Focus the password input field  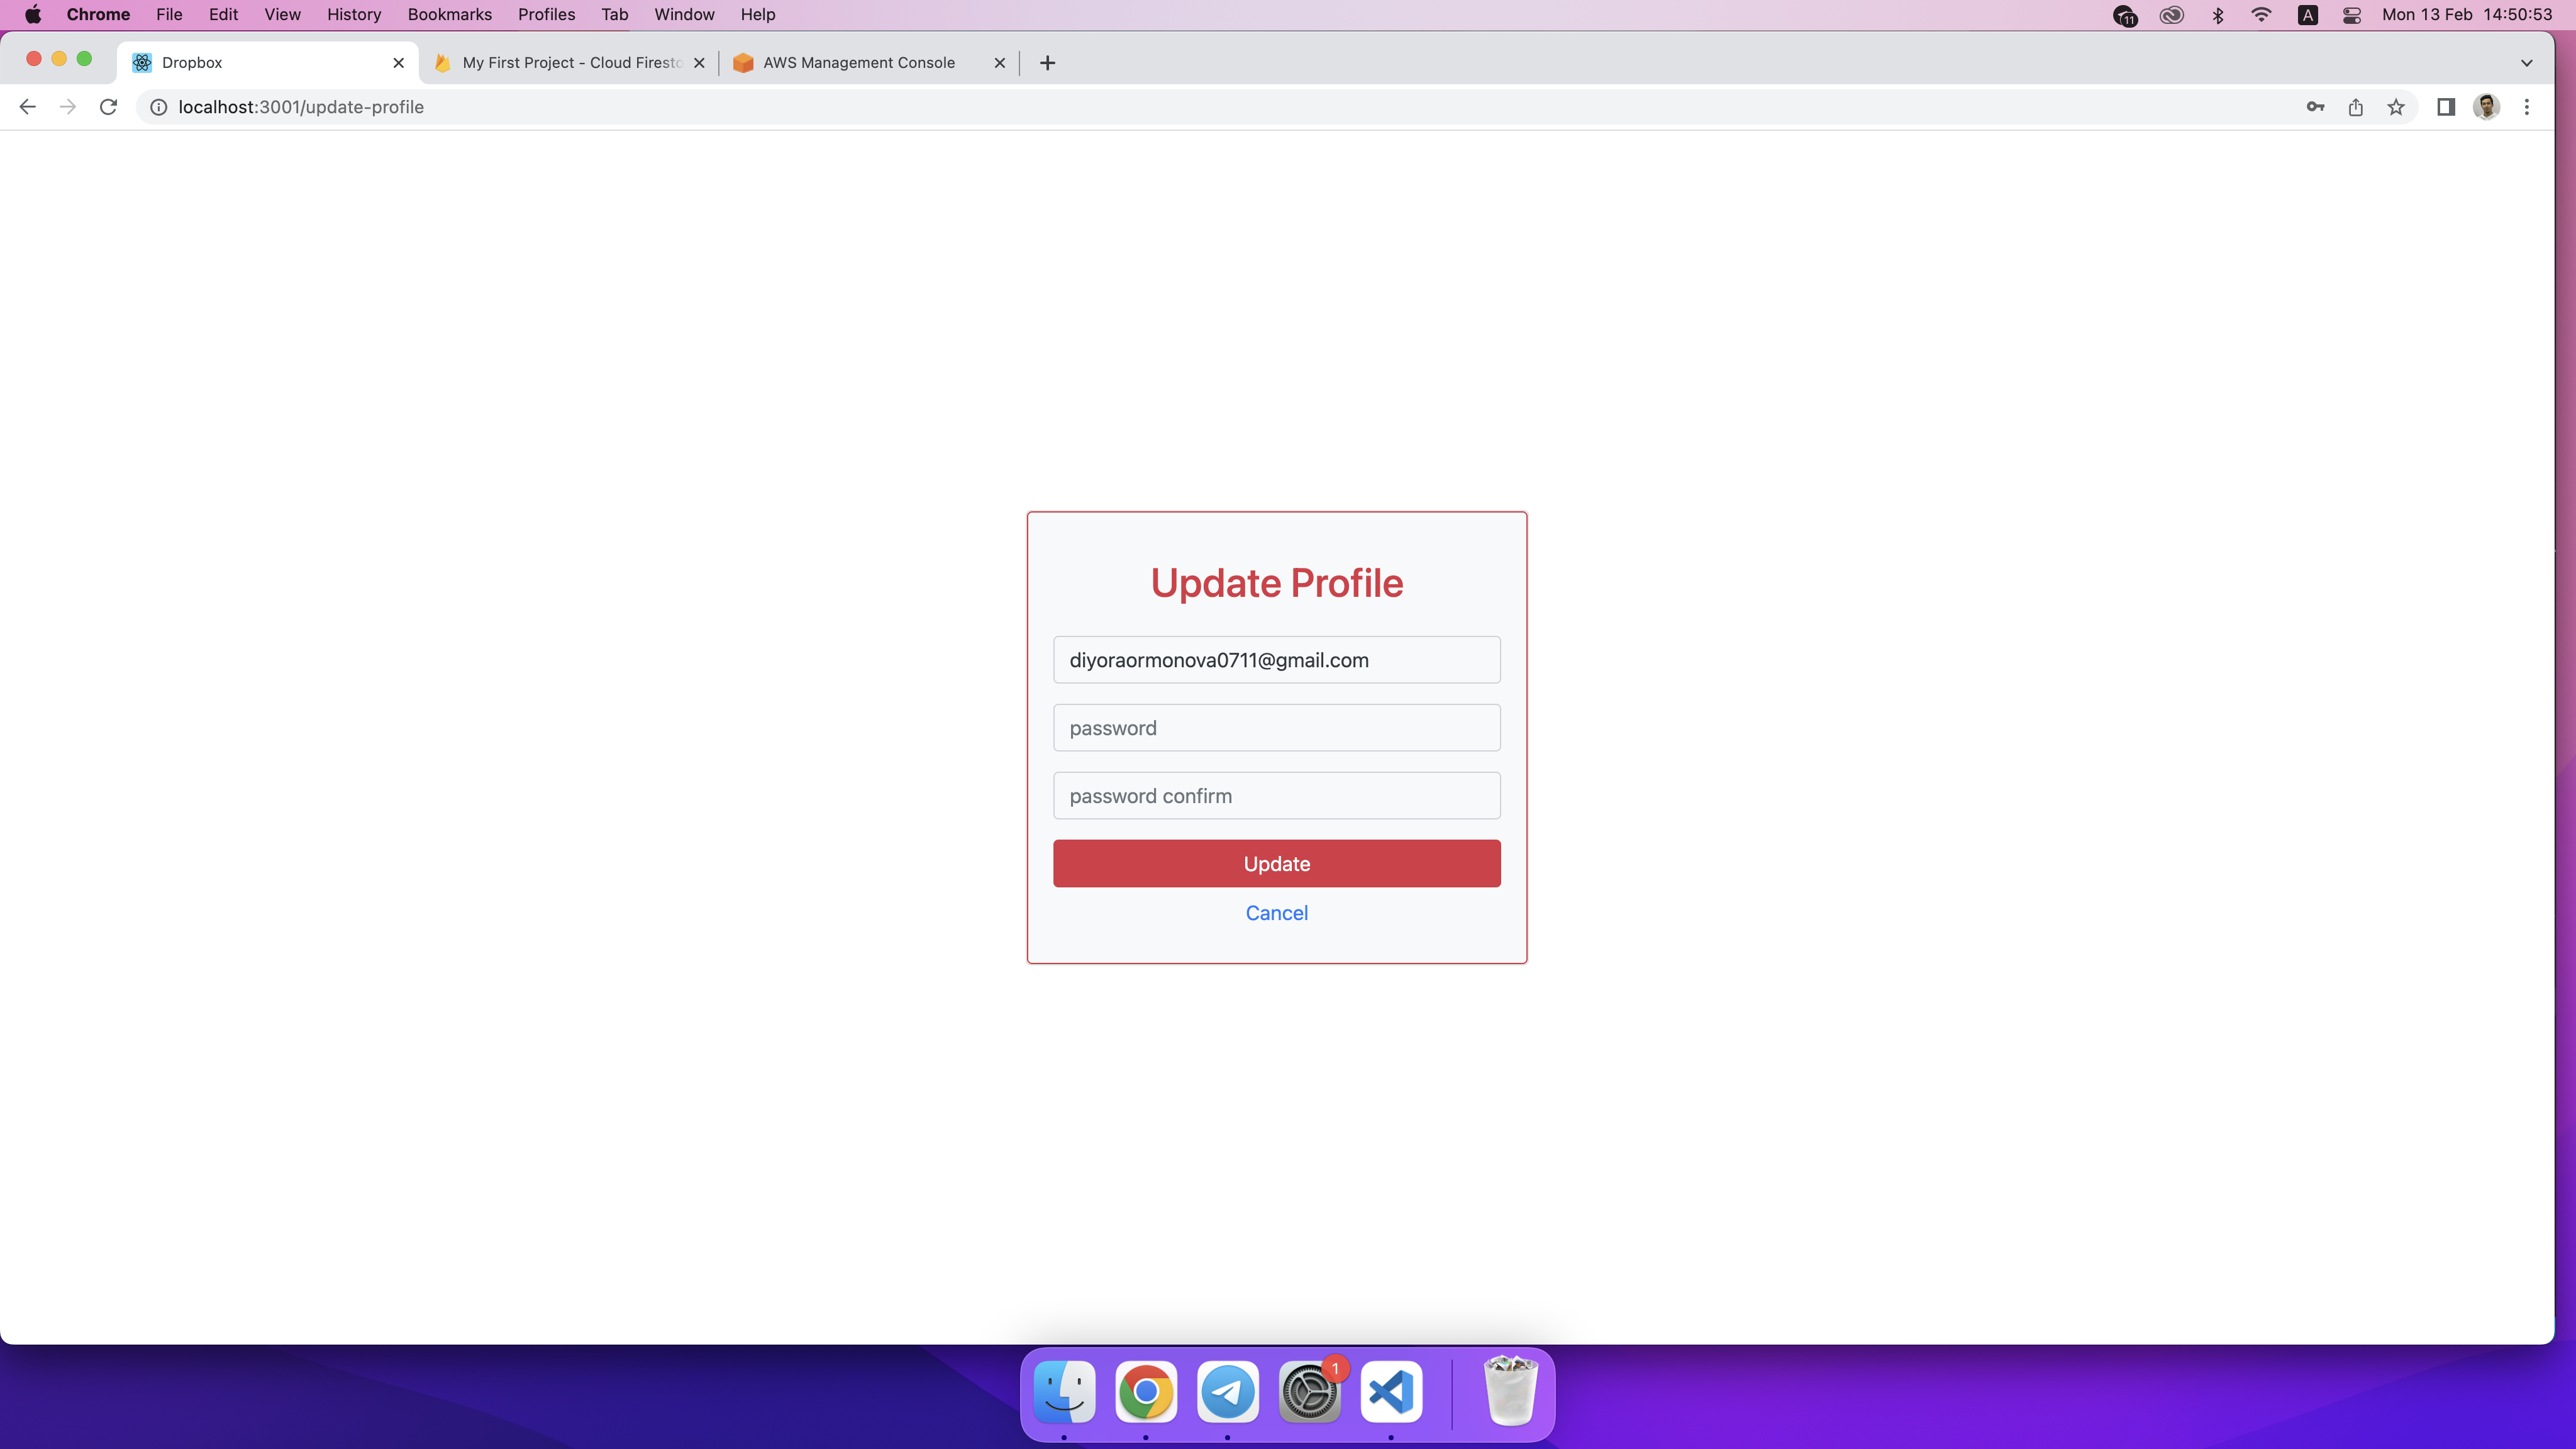(x=1276, y=728)
